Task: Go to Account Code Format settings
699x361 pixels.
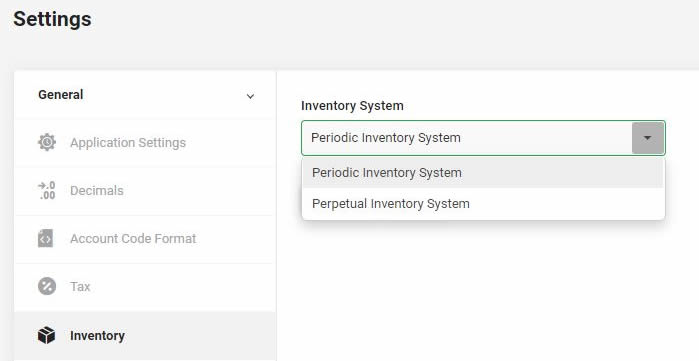Action: tap(133, 238)
